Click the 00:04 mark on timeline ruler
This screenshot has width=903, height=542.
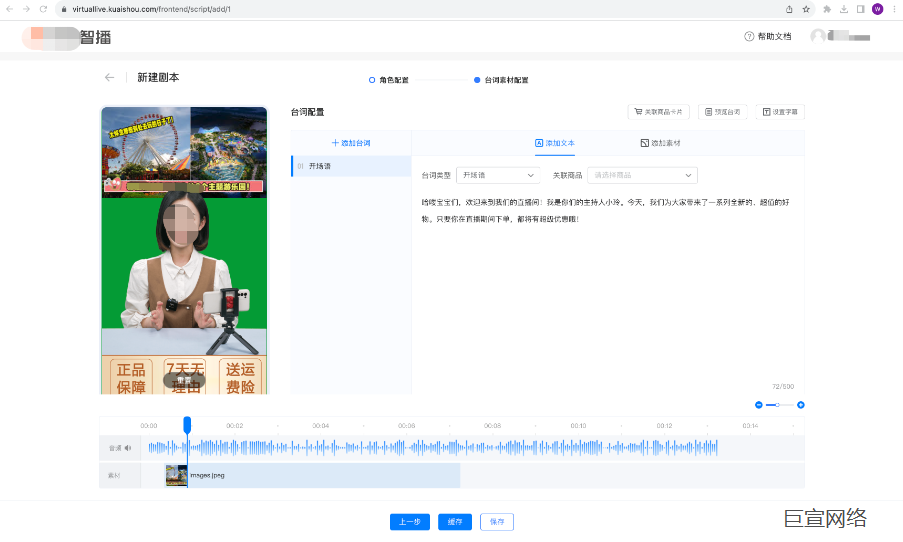point(321,426)
